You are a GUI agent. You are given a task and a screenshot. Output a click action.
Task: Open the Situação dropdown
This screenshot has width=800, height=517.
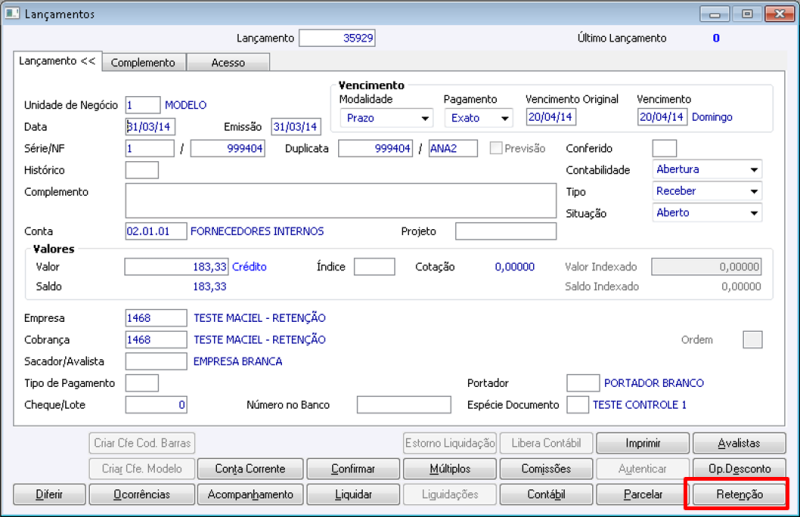[x=707, y=213]
